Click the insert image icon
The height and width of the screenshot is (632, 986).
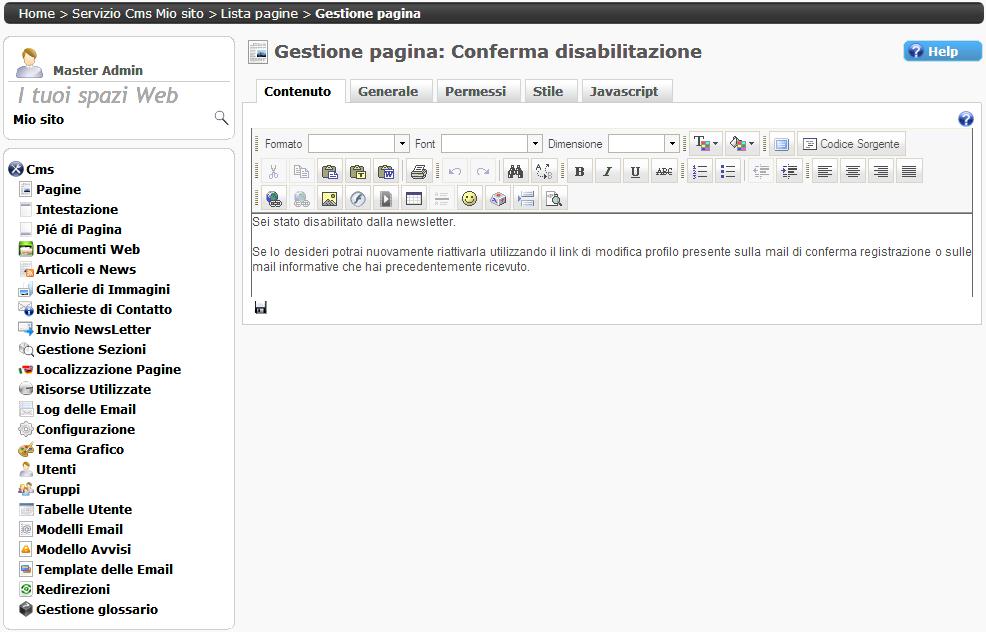[329, 199]
